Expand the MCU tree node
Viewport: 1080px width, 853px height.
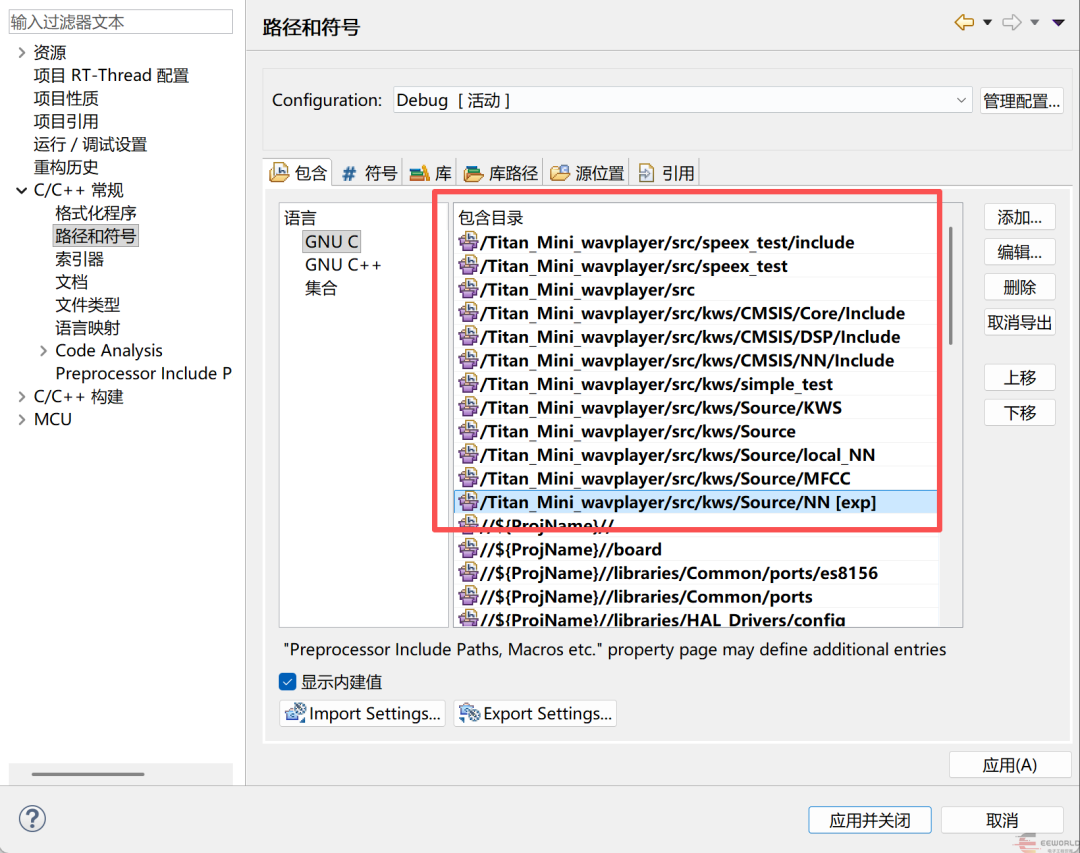click(21, 420)
